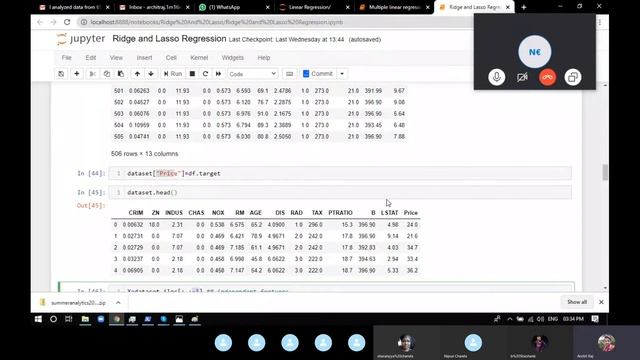Open the pop-out window button in call overlay

coord(573,77)
